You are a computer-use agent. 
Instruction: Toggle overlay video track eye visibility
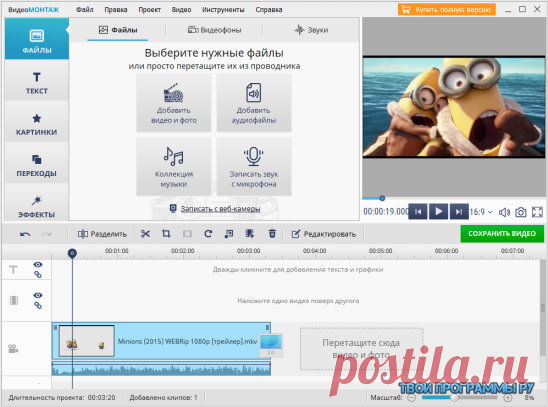click(x=38, y=295)
